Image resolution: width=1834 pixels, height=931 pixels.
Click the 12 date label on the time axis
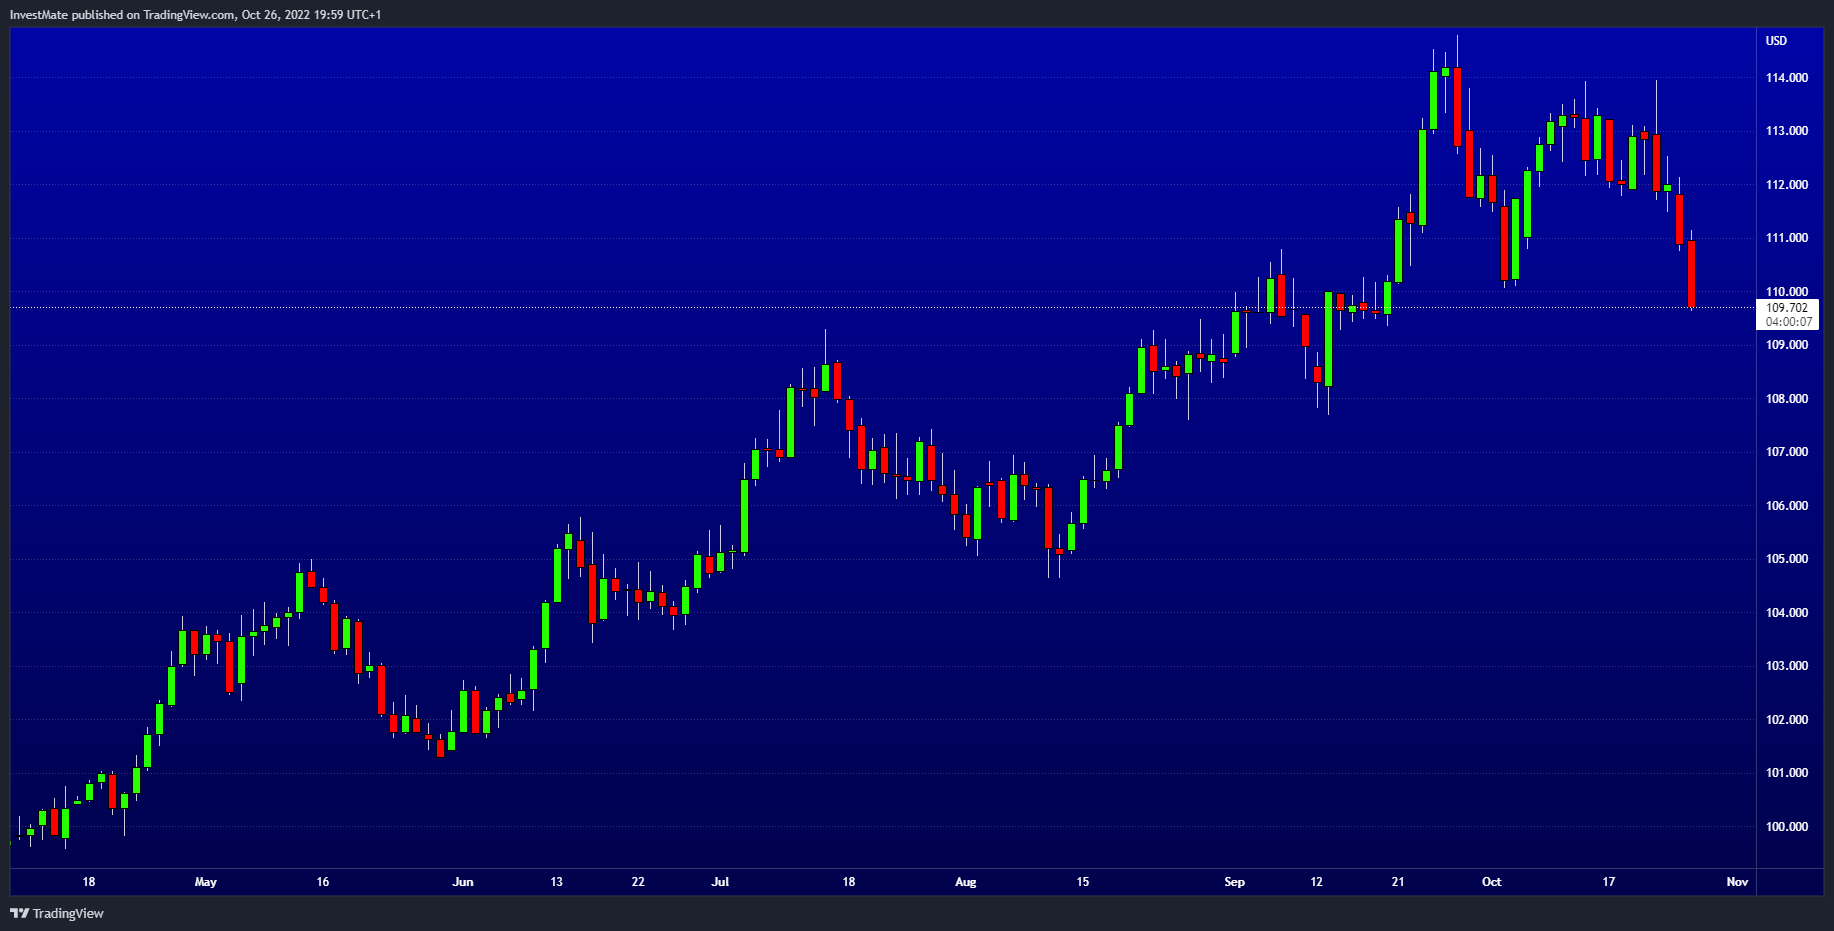pyautogui.click(x=1316, y=882)
